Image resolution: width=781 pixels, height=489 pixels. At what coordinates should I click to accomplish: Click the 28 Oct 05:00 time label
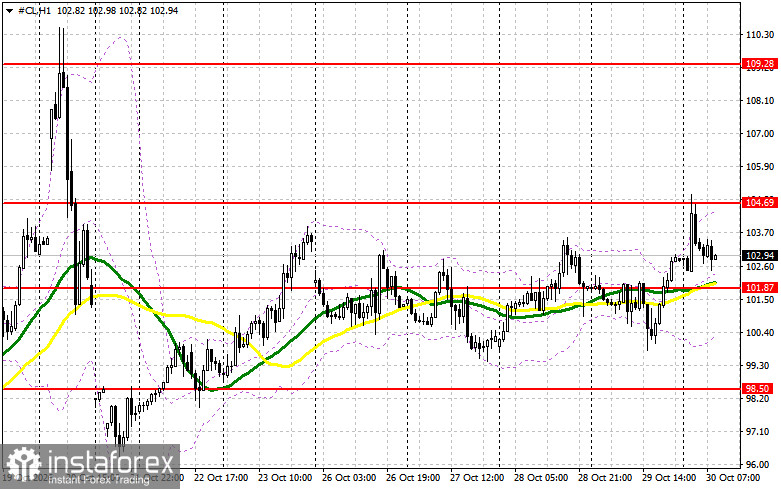pos(541,478)
